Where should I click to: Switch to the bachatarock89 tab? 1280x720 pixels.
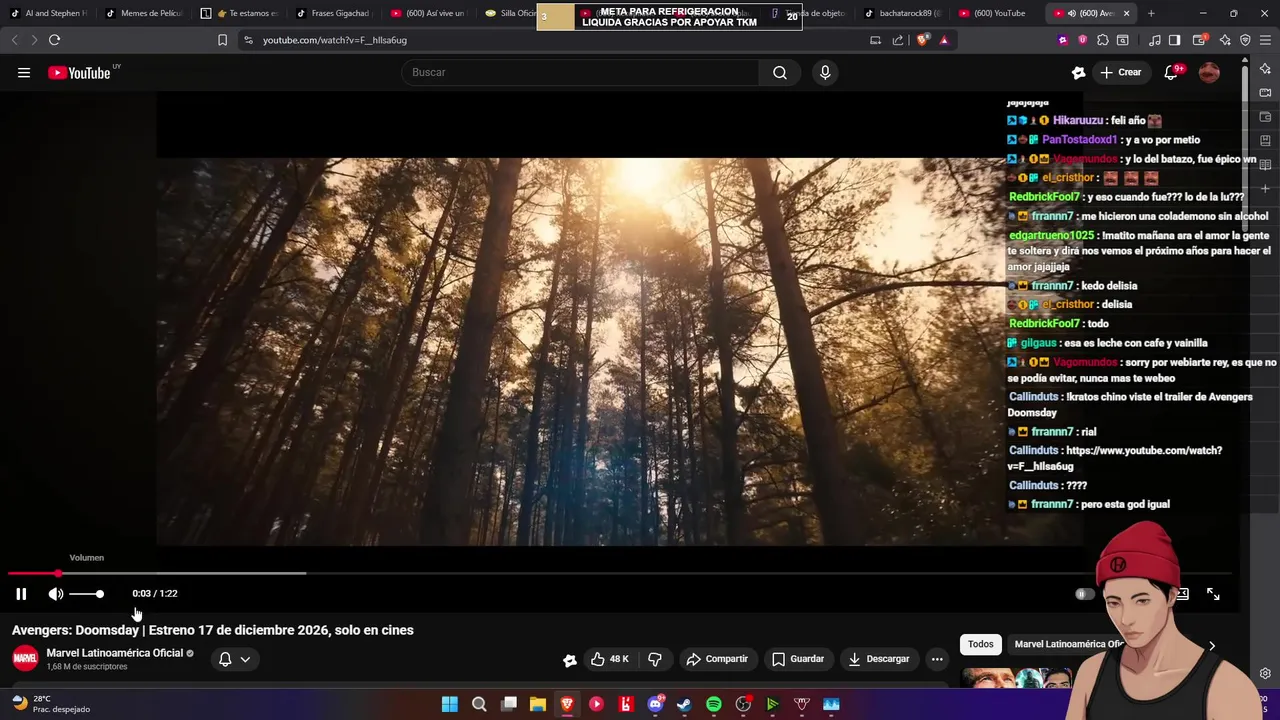[902, 13]
